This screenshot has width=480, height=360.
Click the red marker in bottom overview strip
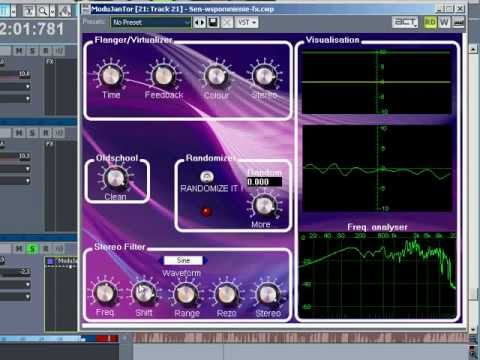(107, 339)
